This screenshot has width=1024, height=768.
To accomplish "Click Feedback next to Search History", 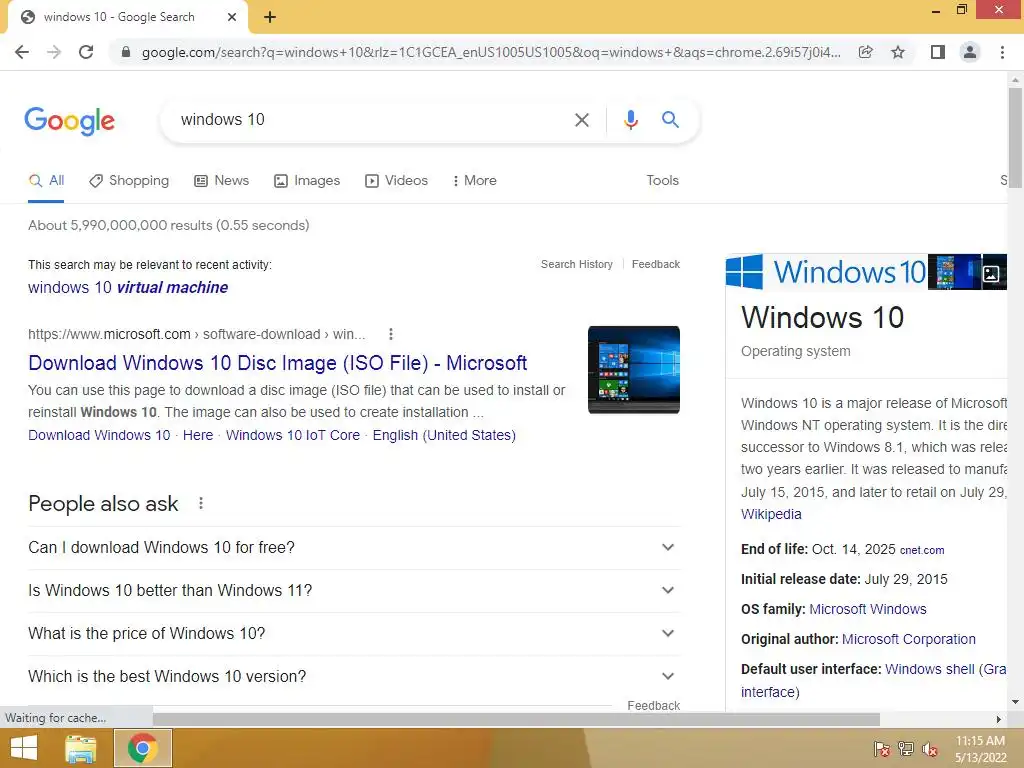I will [x=656, y=264].
